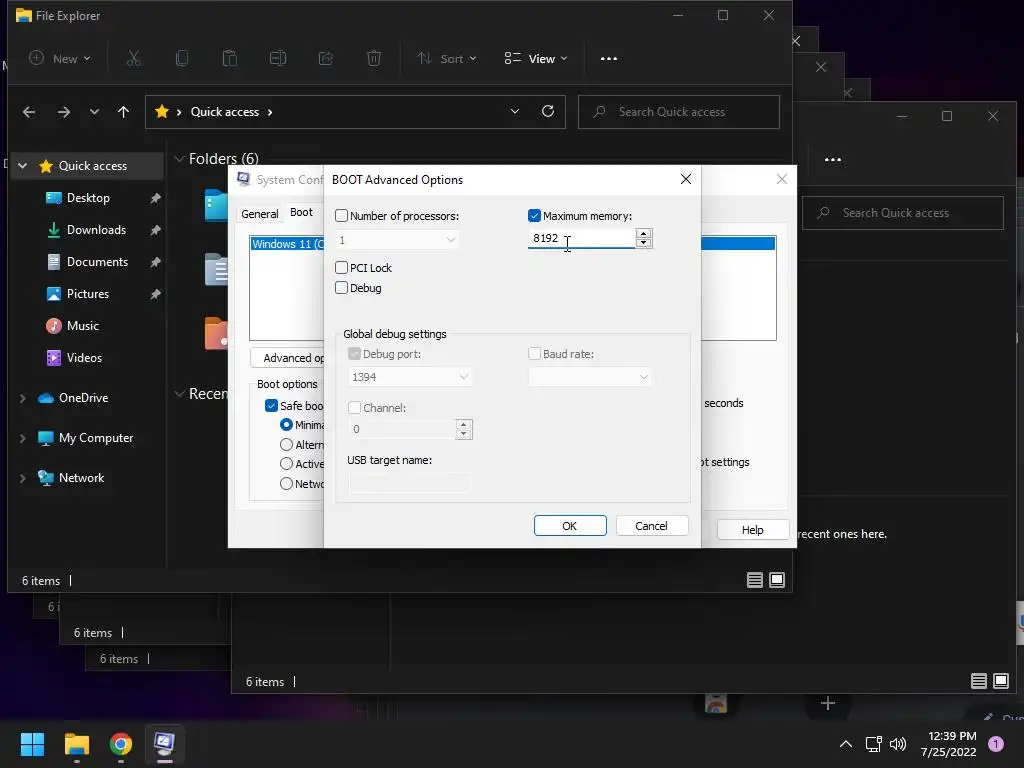Open Videos in the sidebar
1024x768 pixels.
click(84, 358)
